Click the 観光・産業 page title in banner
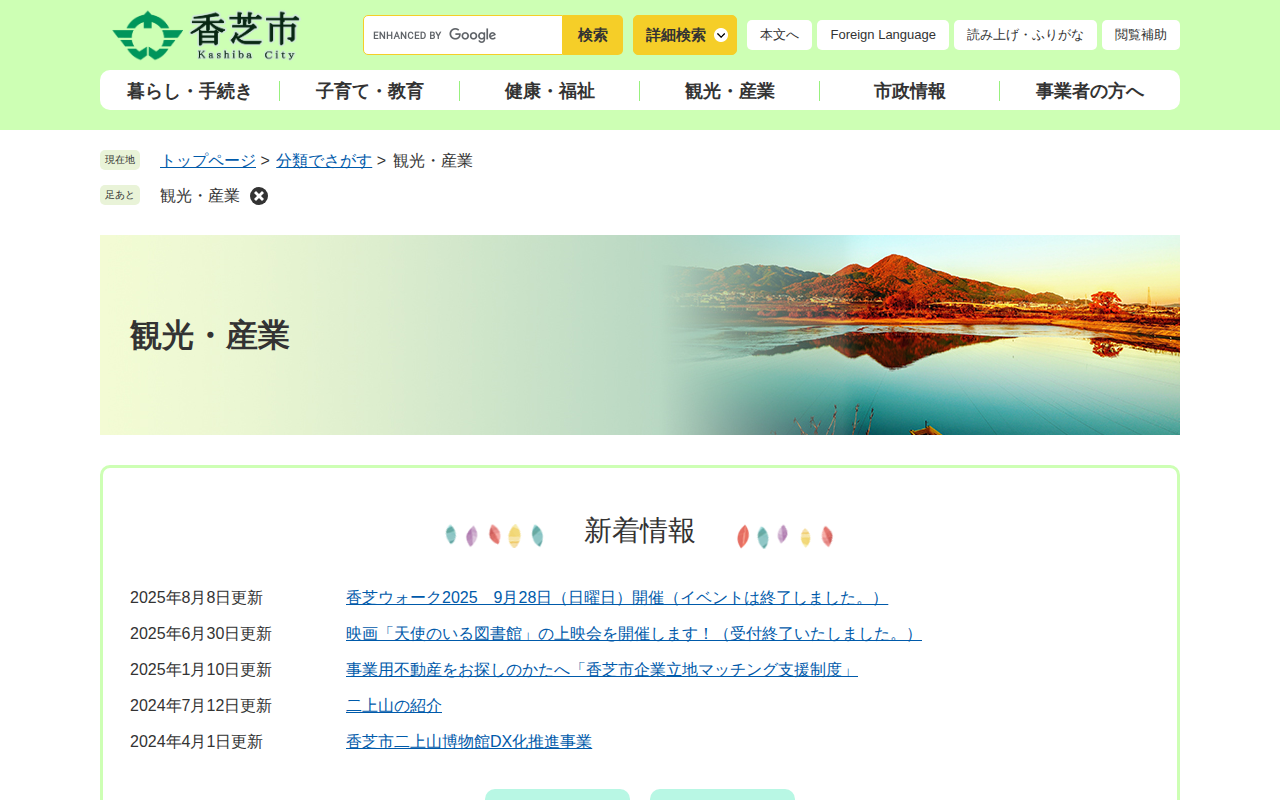1280x800 pixels. (x=210, y=335)
